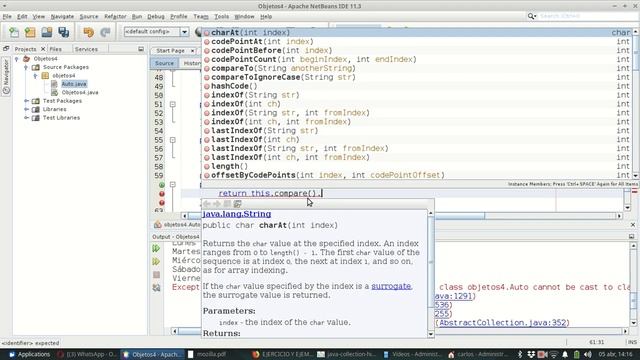
Task: Choose charAt(int index) completion item
Action: (418, 33)
